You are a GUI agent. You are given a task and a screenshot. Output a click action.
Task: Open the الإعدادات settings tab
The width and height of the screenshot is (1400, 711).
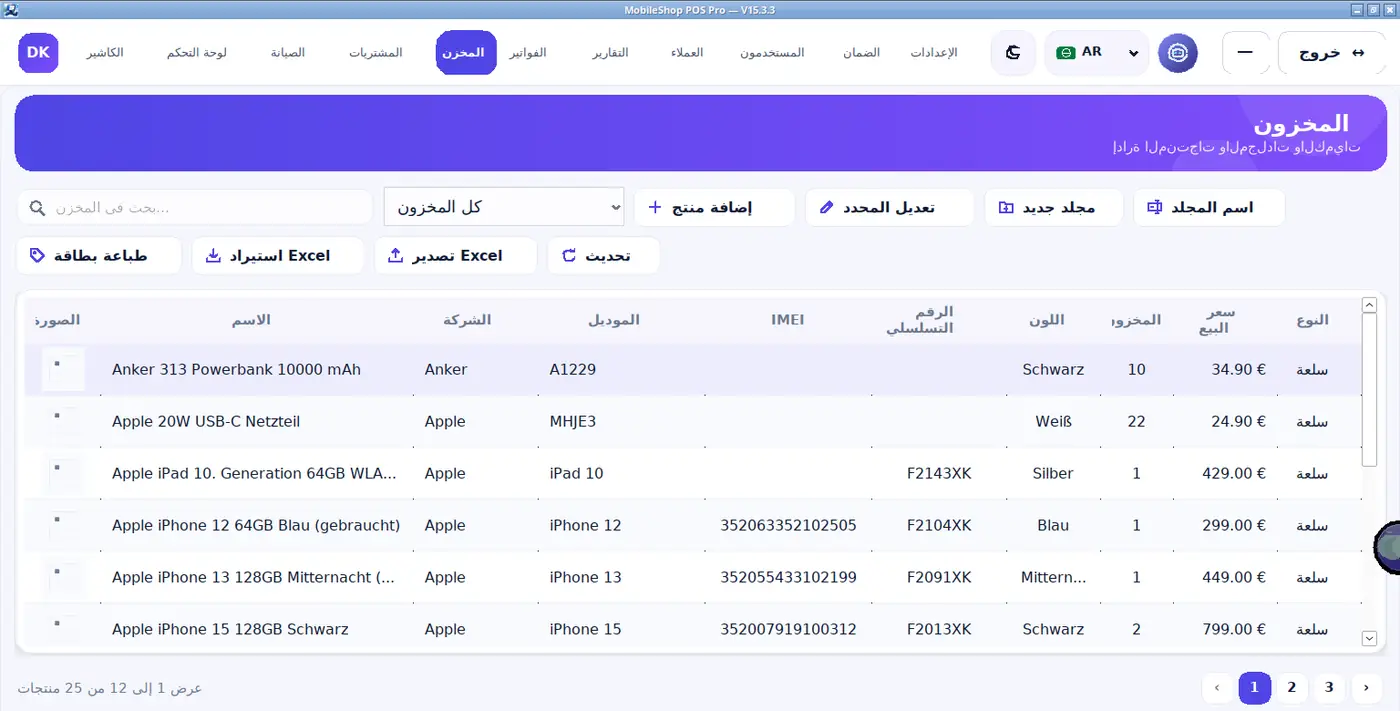click(x=934, y=53)
